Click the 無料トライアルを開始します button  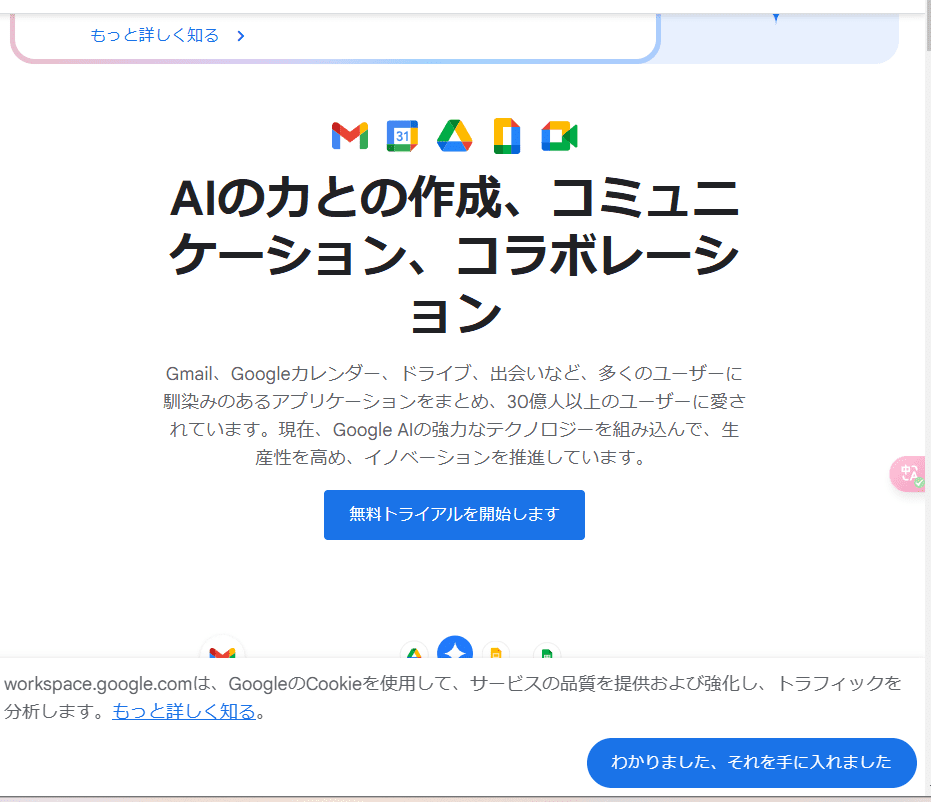click(454, 515)
